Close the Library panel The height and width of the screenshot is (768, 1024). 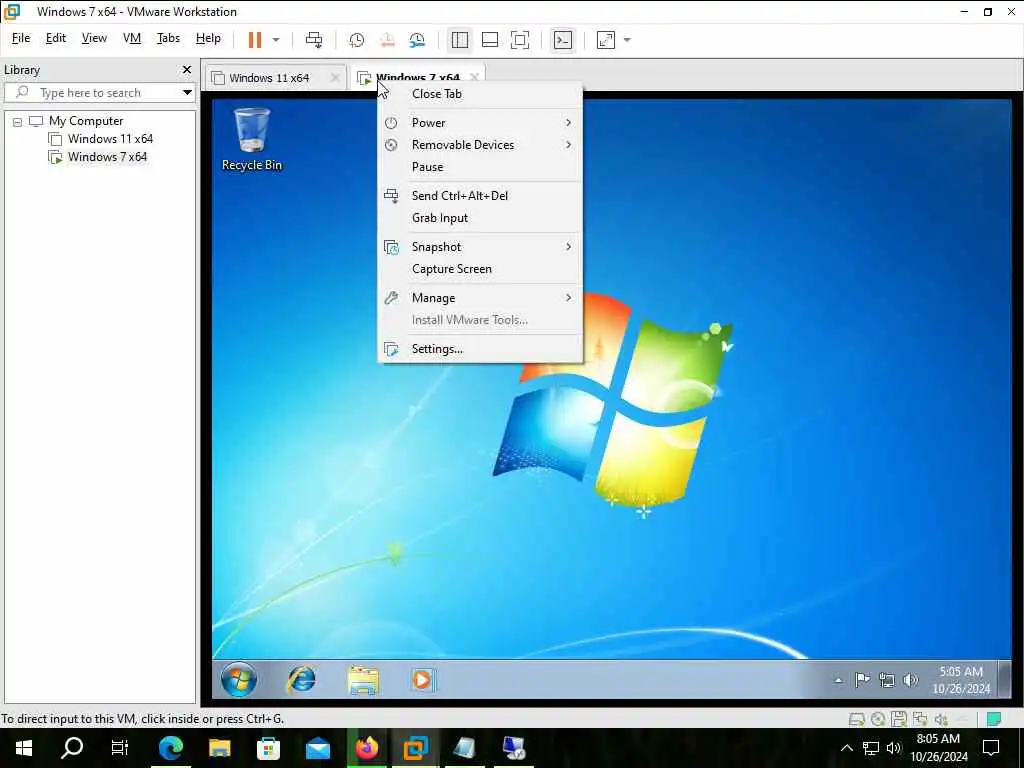pyautogui.click(x=187, y=69)
